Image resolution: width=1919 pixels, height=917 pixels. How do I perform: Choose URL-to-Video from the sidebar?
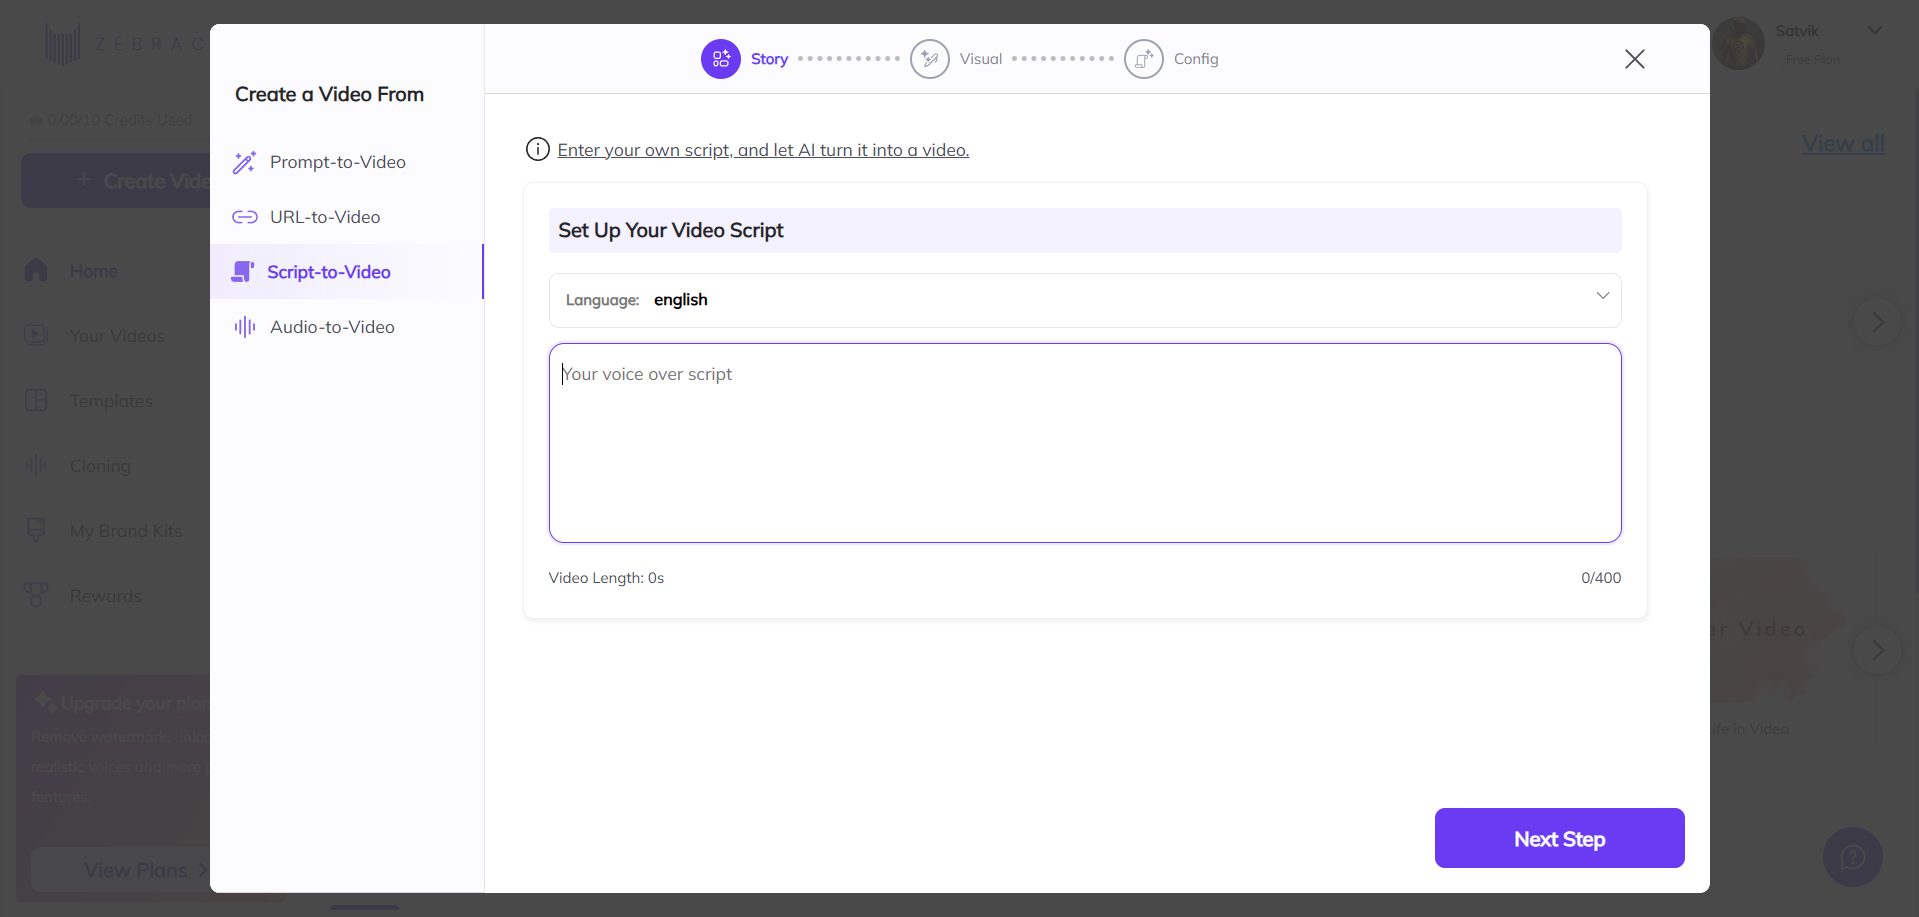[x=325, y=216]
